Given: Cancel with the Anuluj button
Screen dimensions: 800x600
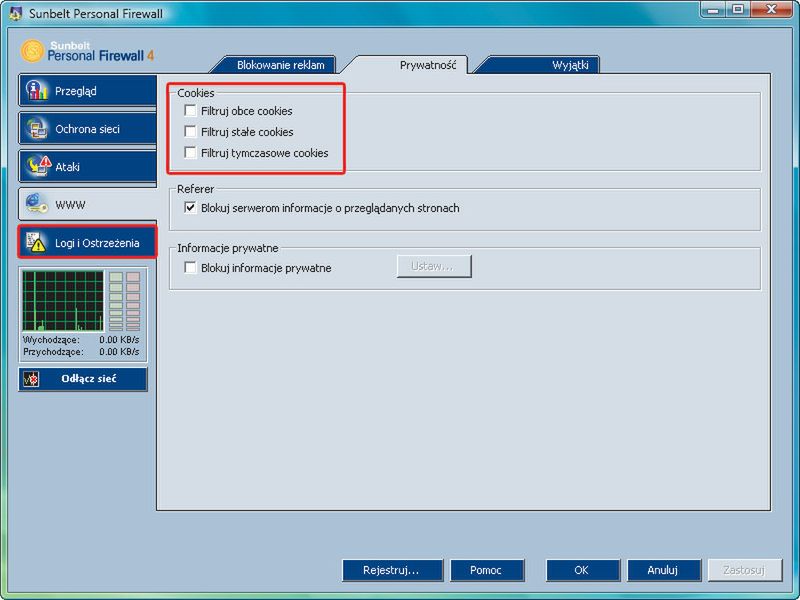Looking at the screenshot, I should (664, 570).
